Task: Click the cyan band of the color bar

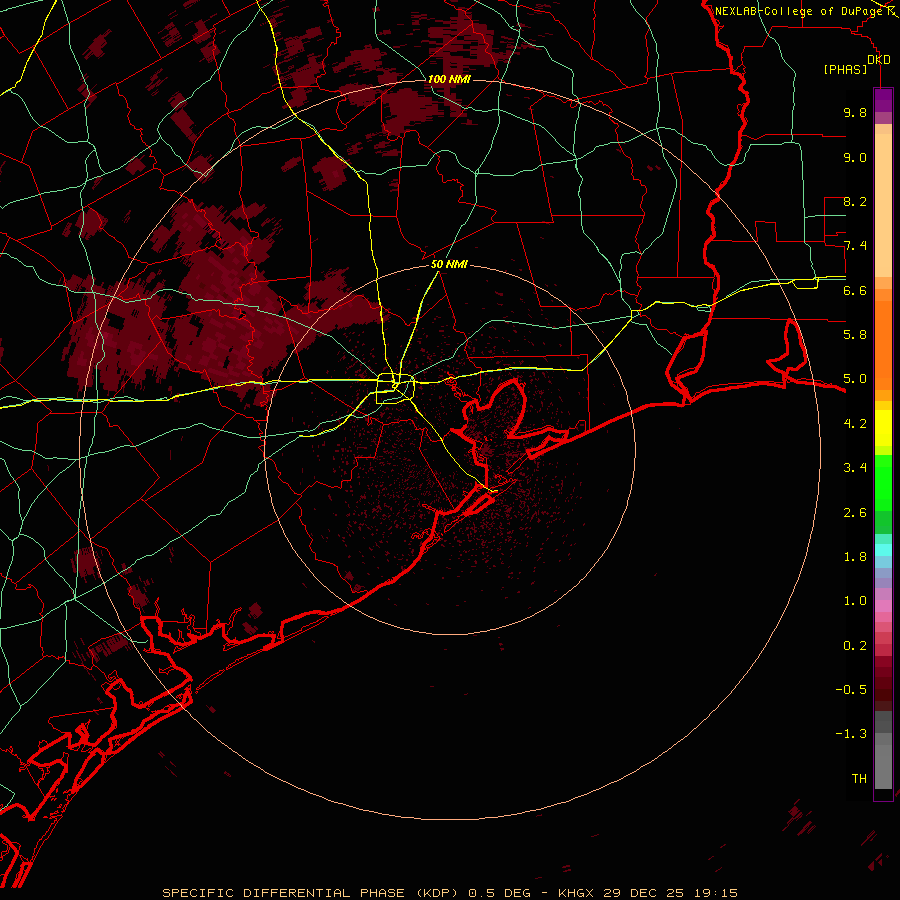Action: pos(883,550)
